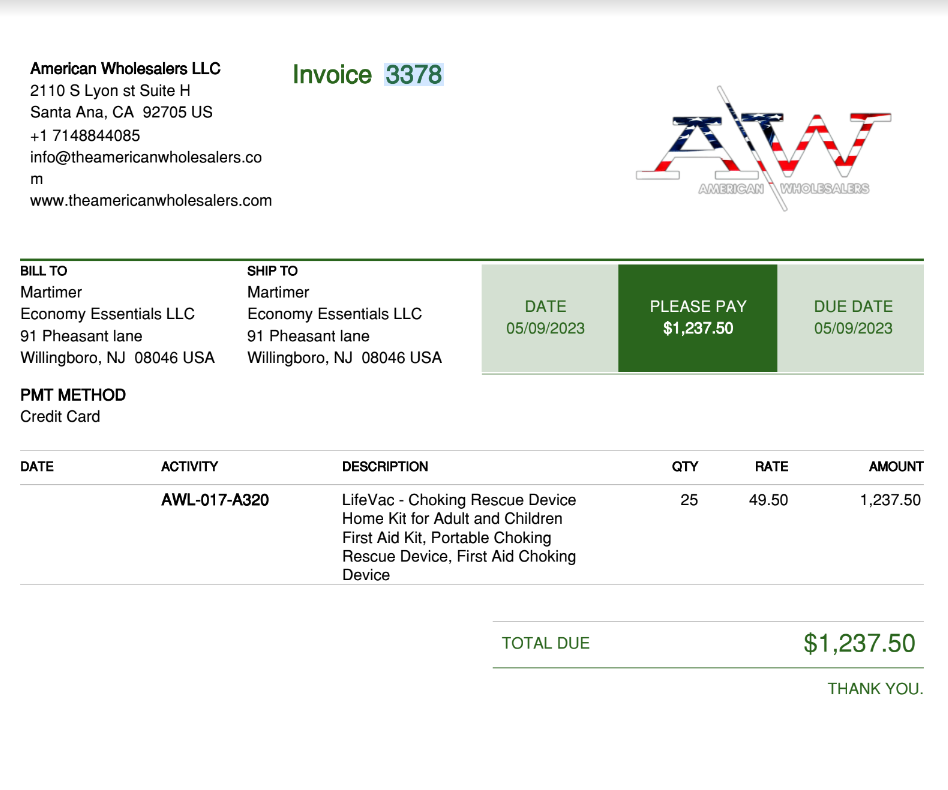Click 'Martimer' under BILL TO

pyautogui.click(x=51, y=293)
